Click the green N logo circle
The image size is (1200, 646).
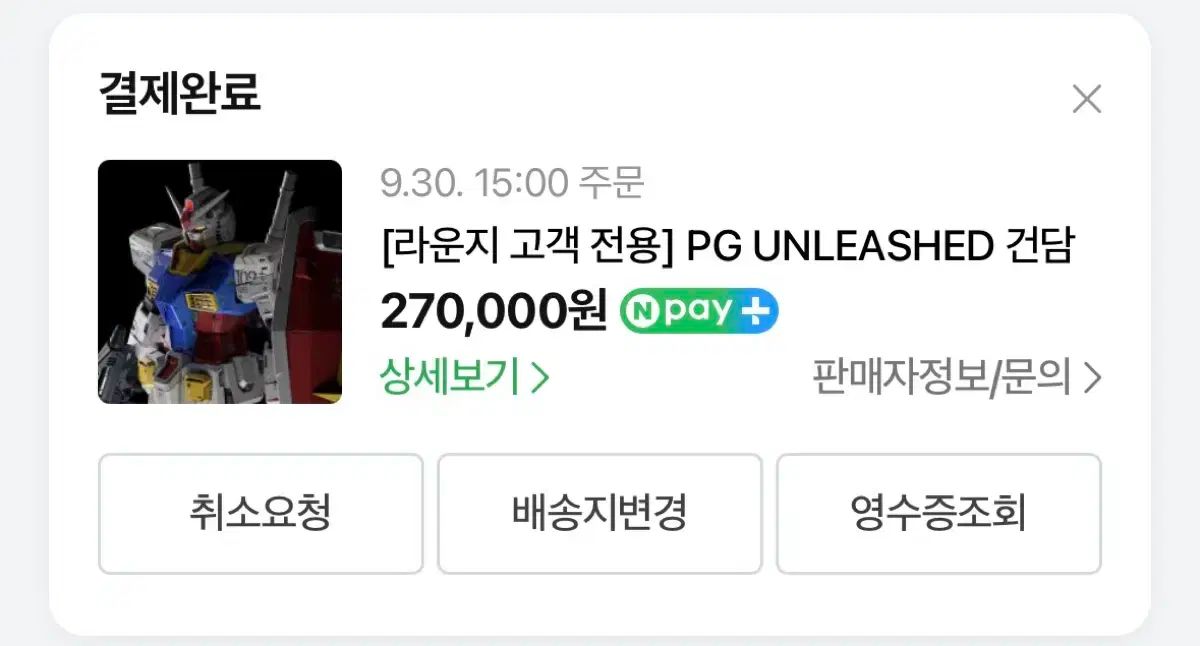tap(643, 312)
